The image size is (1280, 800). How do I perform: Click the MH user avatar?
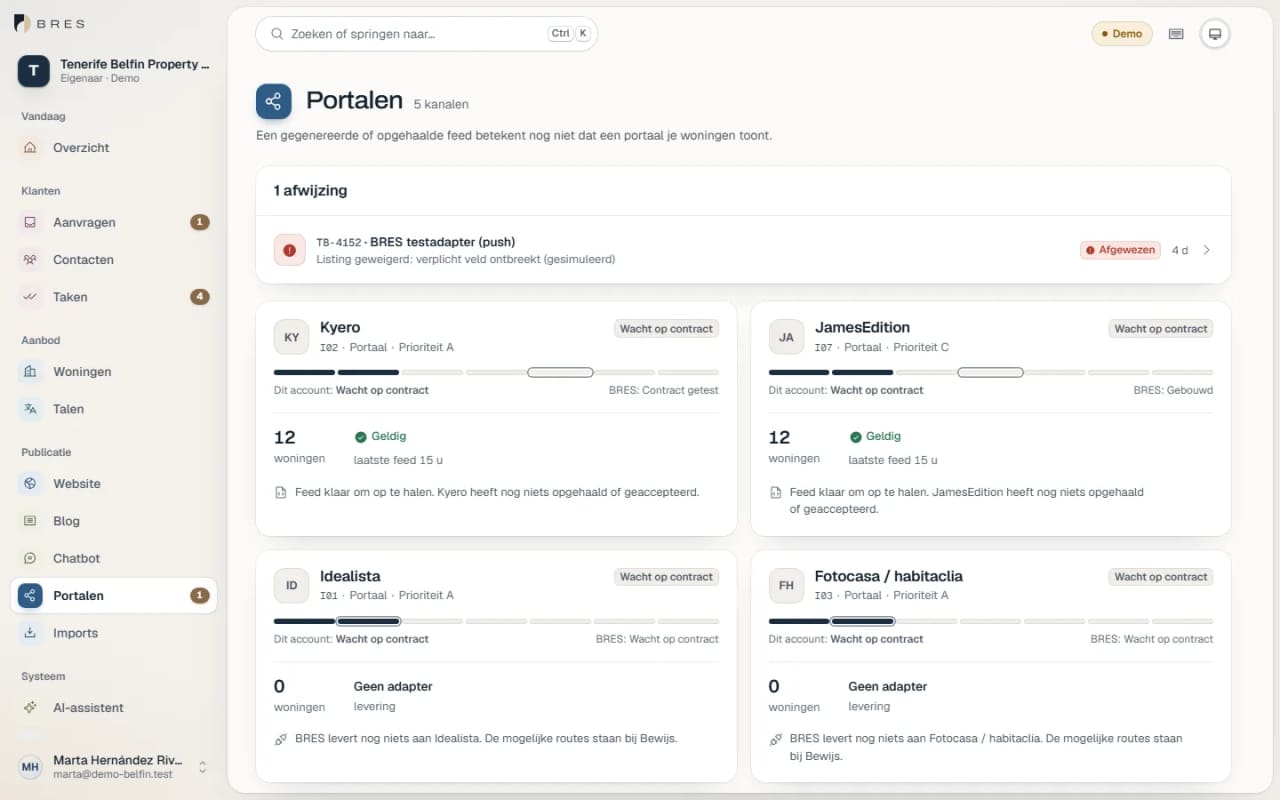[30, 767]
